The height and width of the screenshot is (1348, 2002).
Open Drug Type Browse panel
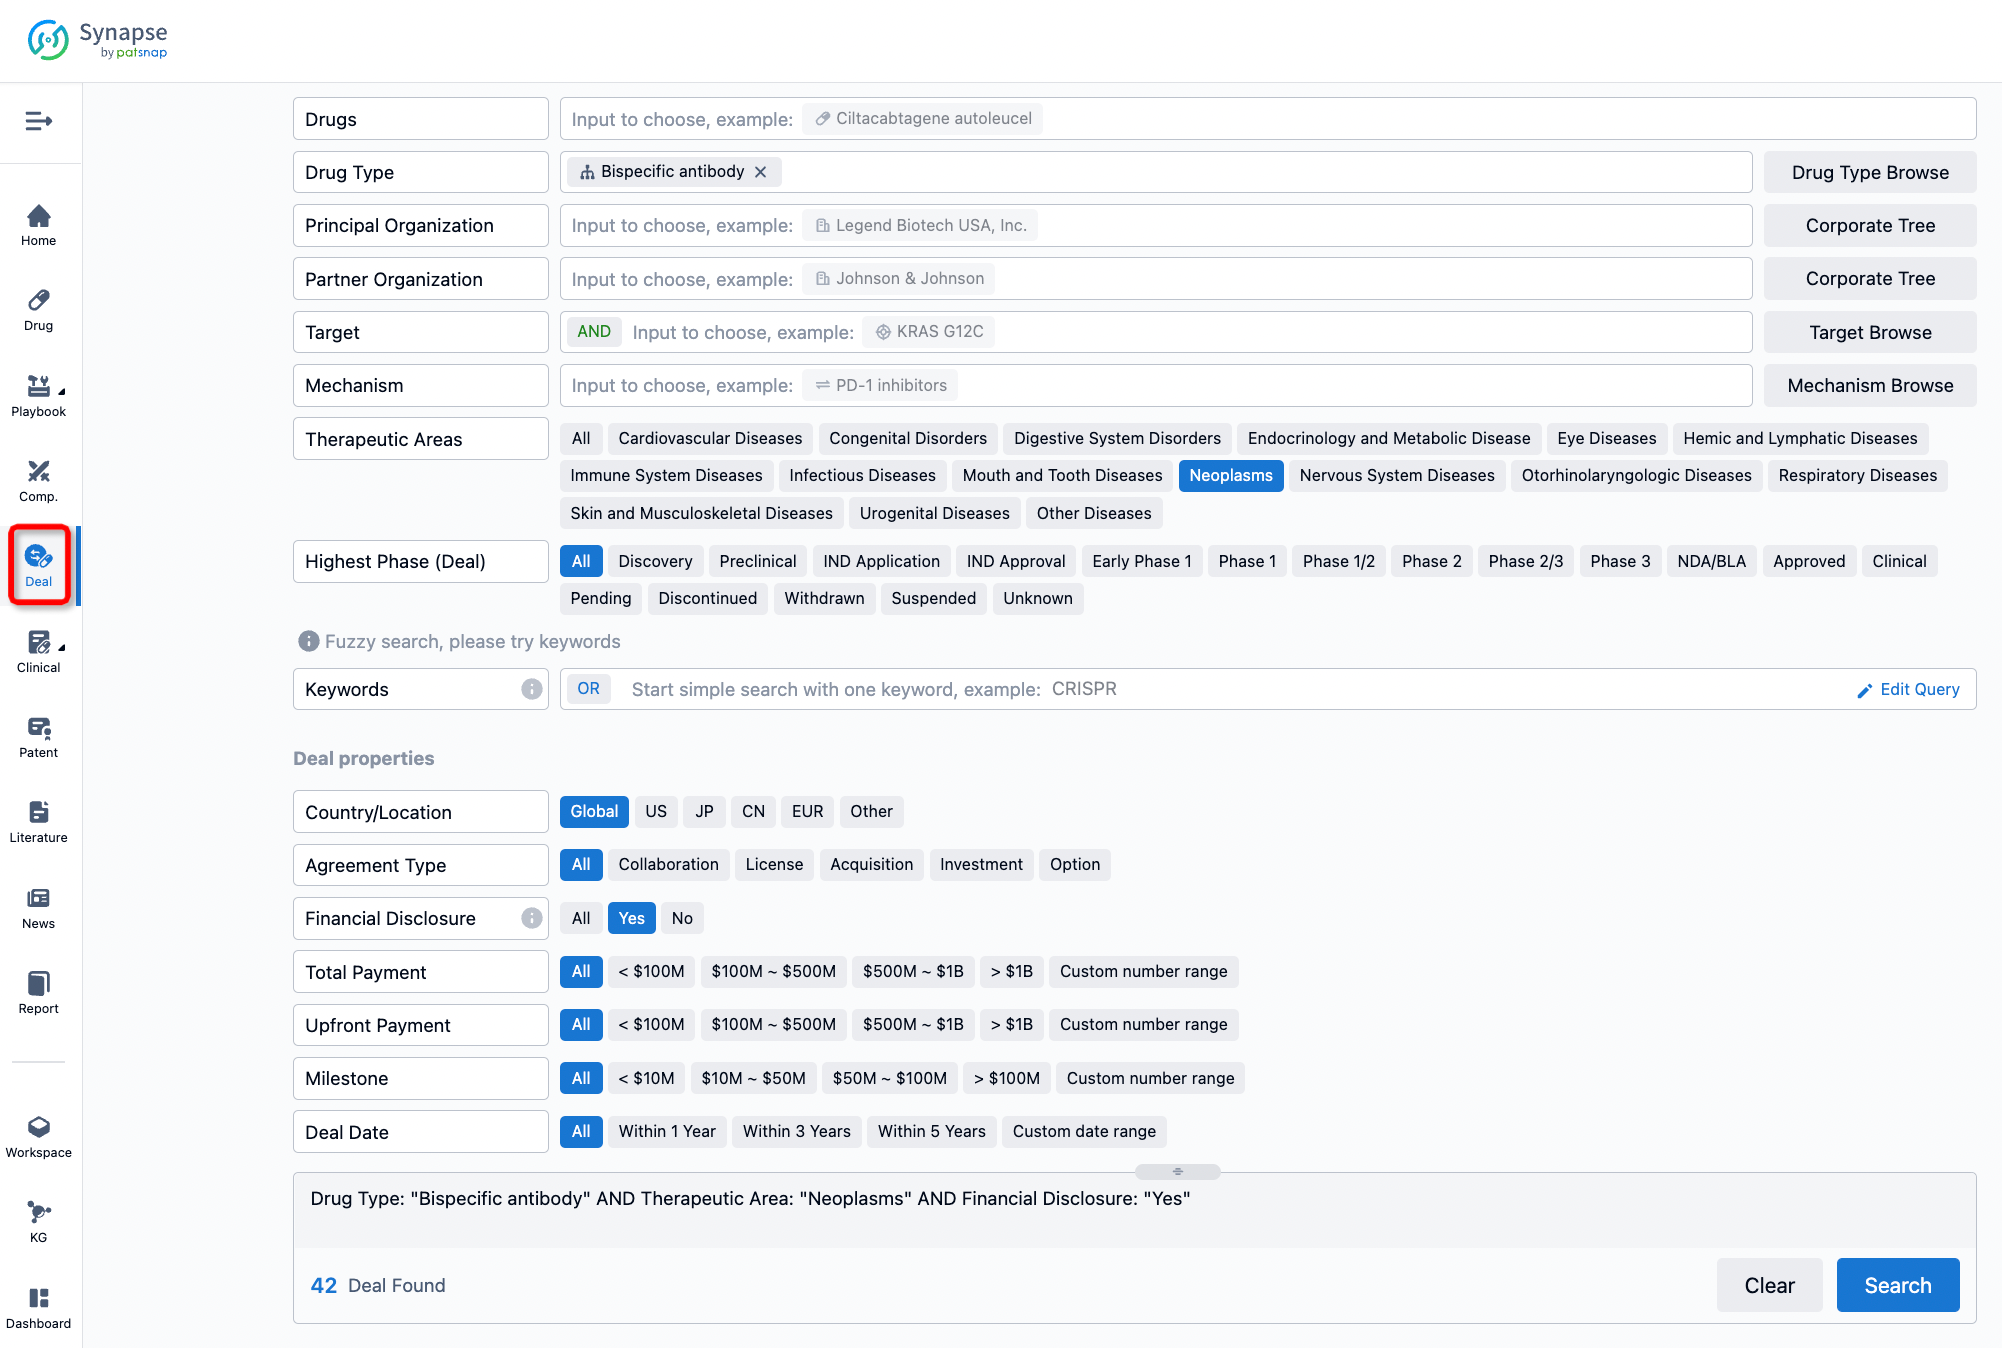1868,172
